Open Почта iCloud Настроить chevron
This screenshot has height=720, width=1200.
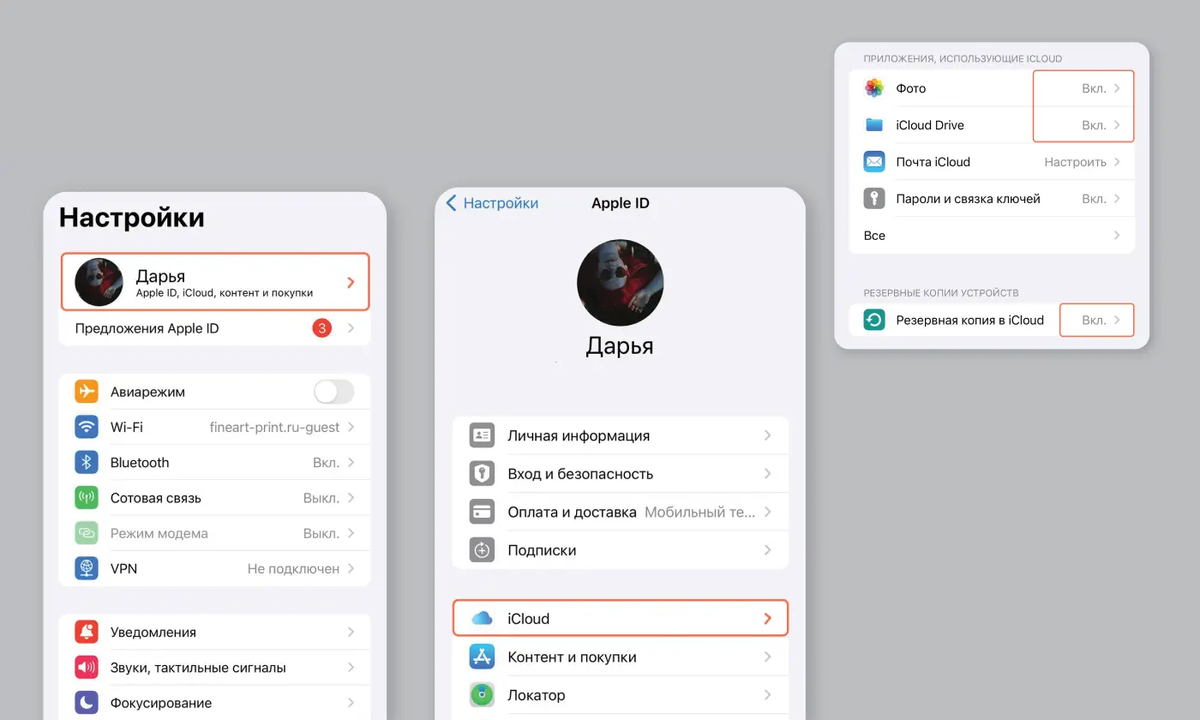1117,162
